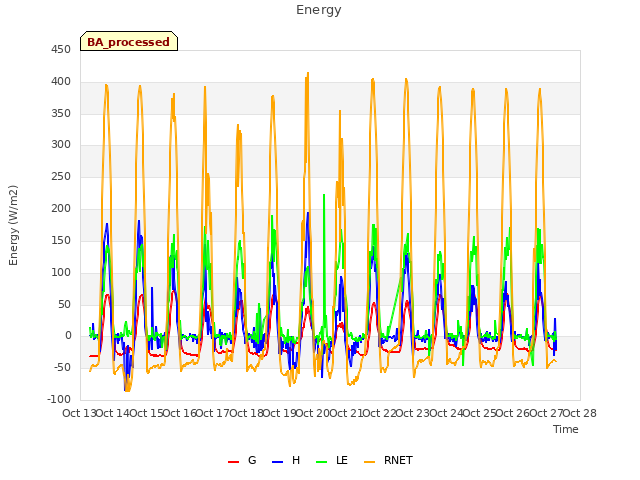The width and height of the screenshot is (640, 480).
Task: Click the -50 y-axis tick label
Action: (62, 367)
